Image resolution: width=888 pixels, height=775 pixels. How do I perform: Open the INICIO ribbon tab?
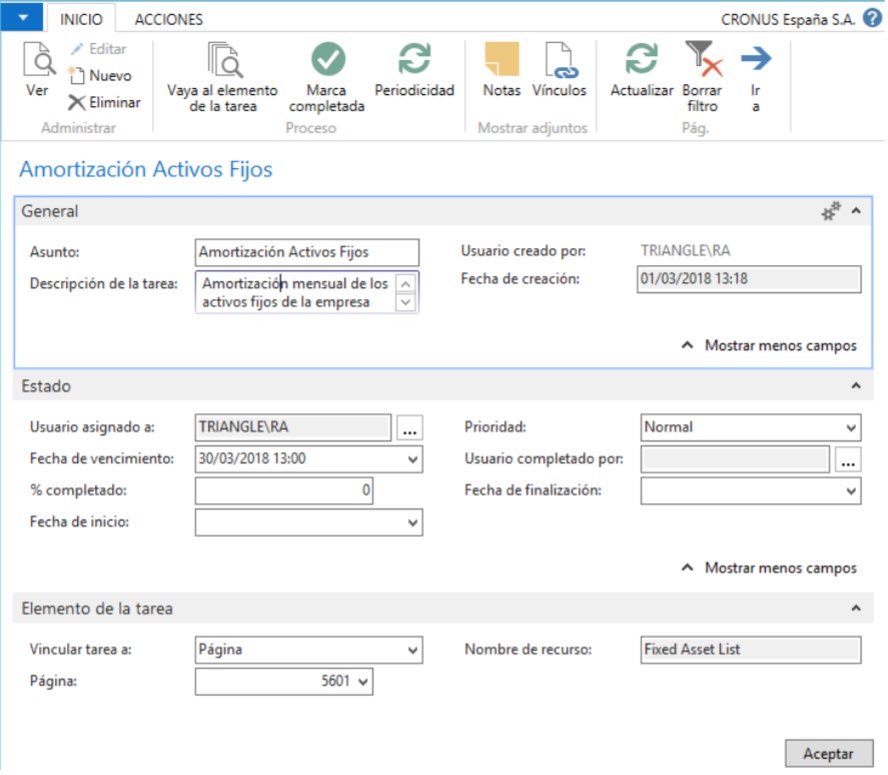tap(82, 18)
